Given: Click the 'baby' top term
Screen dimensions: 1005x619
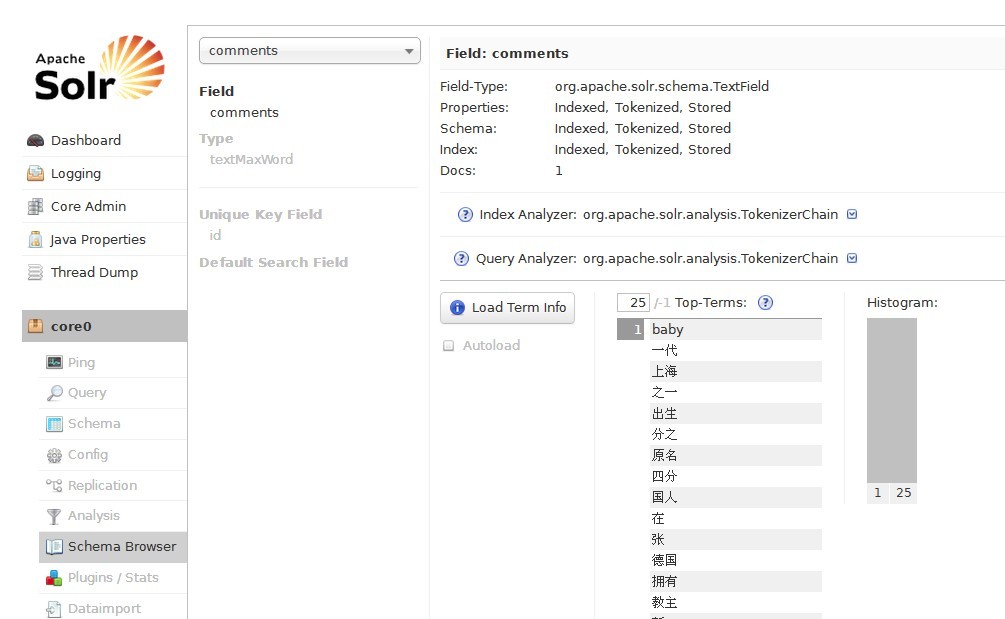Looking at the screenshot, I should (668, 329).
